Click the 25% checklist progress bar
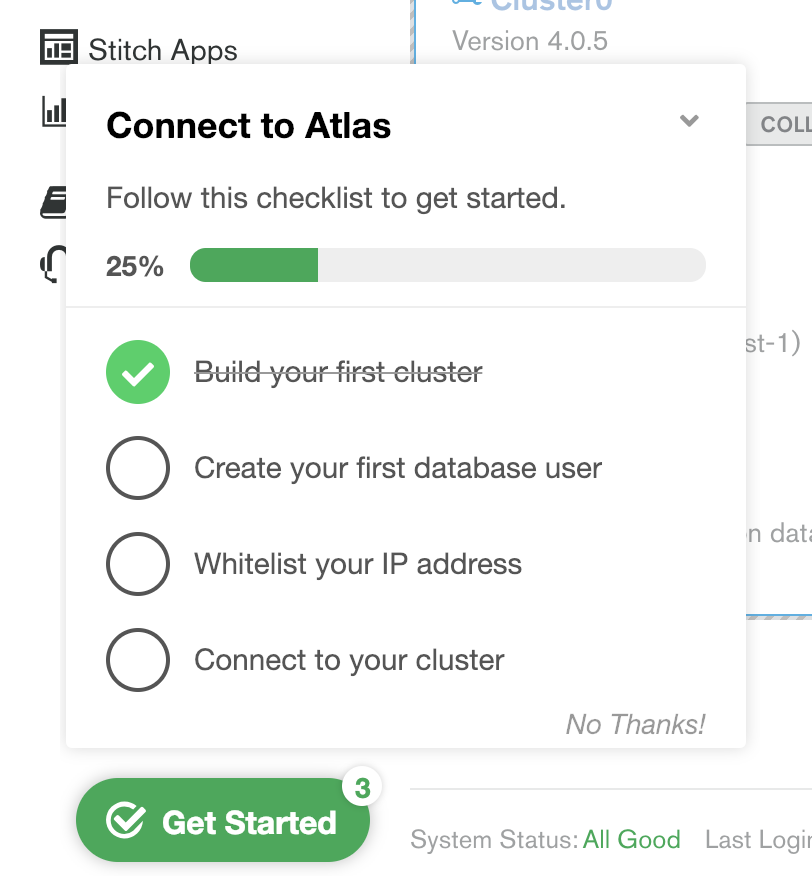 pyautogui.click(x=447, y=266)
